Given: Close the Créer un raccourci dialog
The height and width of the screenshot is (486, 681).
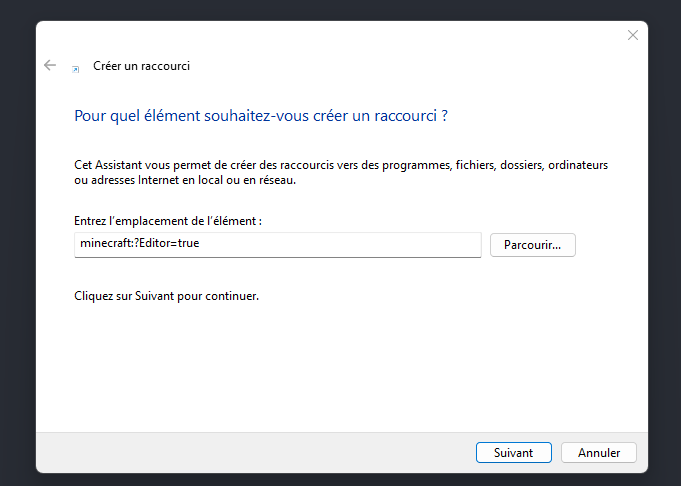Looking at the screenshot, I should coord(632,35).
